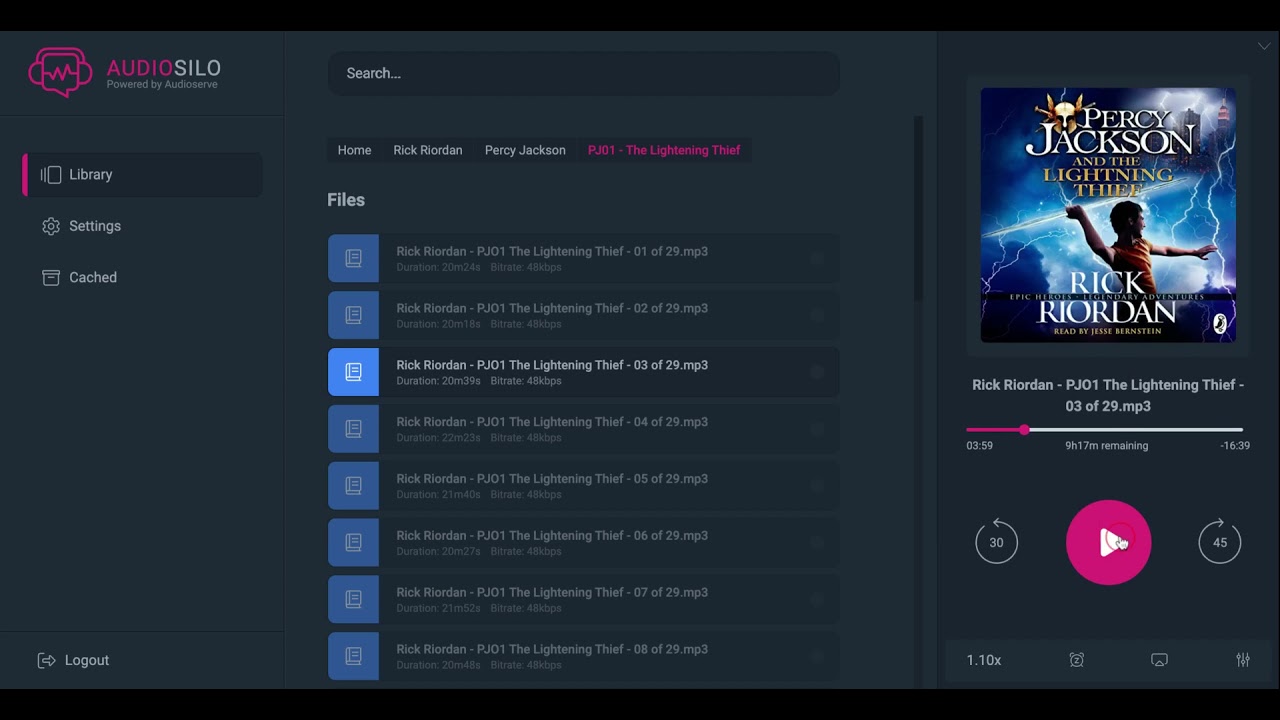This screenshot has height=720, width=1280.
Task: Click file icon for 02 of 29.mp3
Action: pyautogui.click(x=353, y=315)
